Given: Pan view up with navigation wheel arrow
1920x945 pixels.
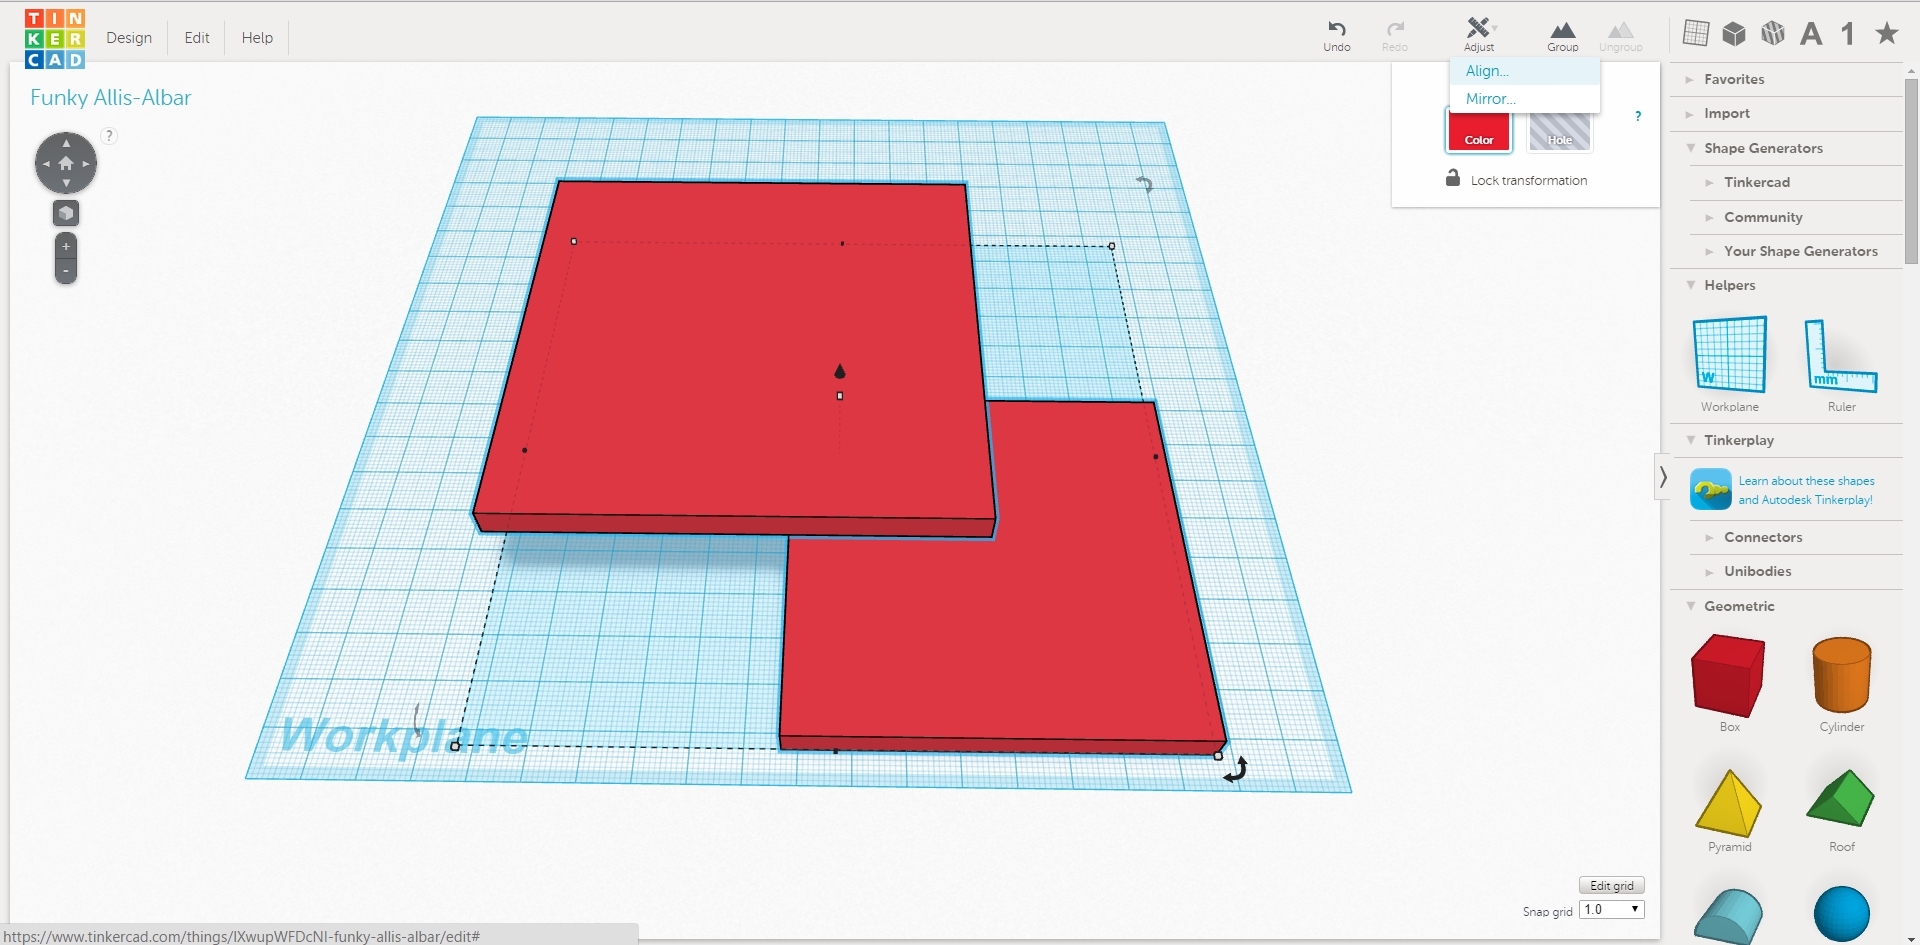Looking at the screenshot, I should pos(66,143).
